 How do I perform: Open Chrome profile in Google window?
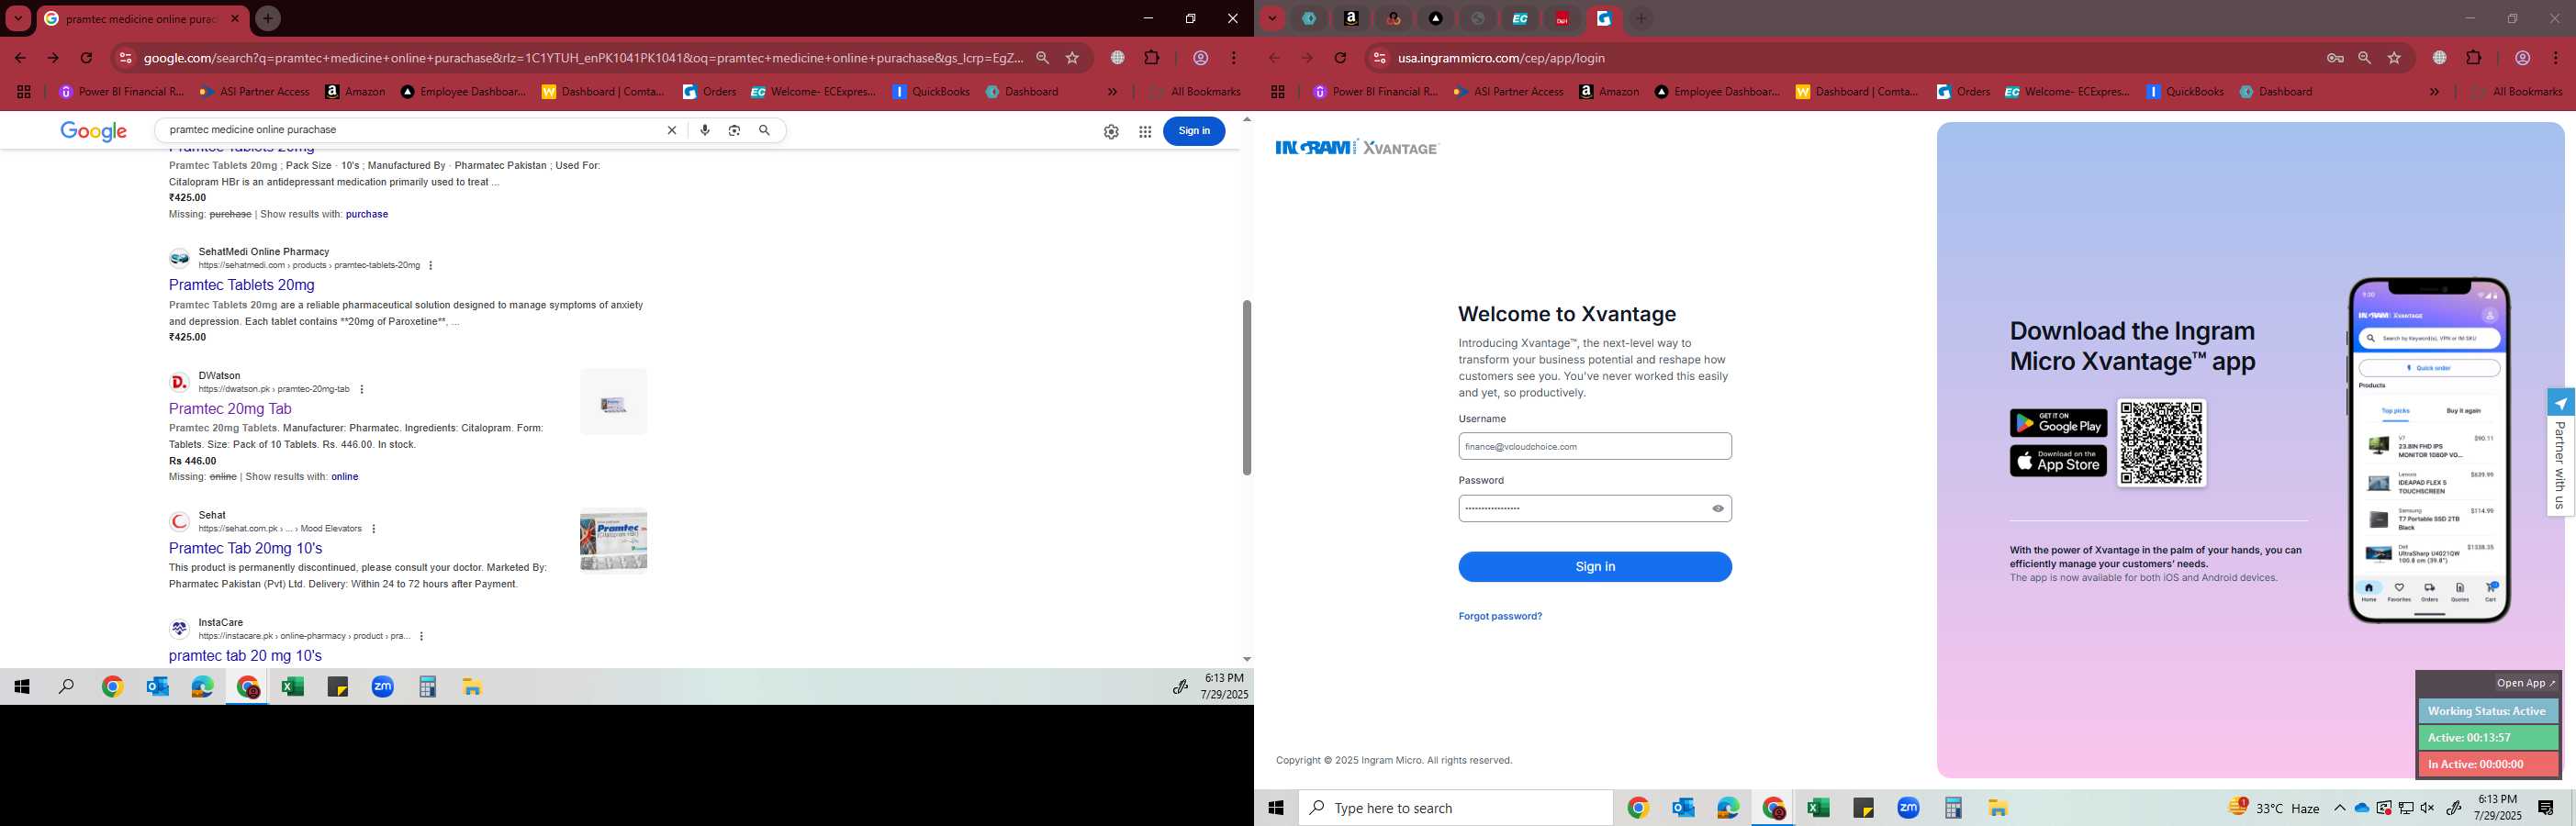pyautogui.click(x=1201, y=58)
